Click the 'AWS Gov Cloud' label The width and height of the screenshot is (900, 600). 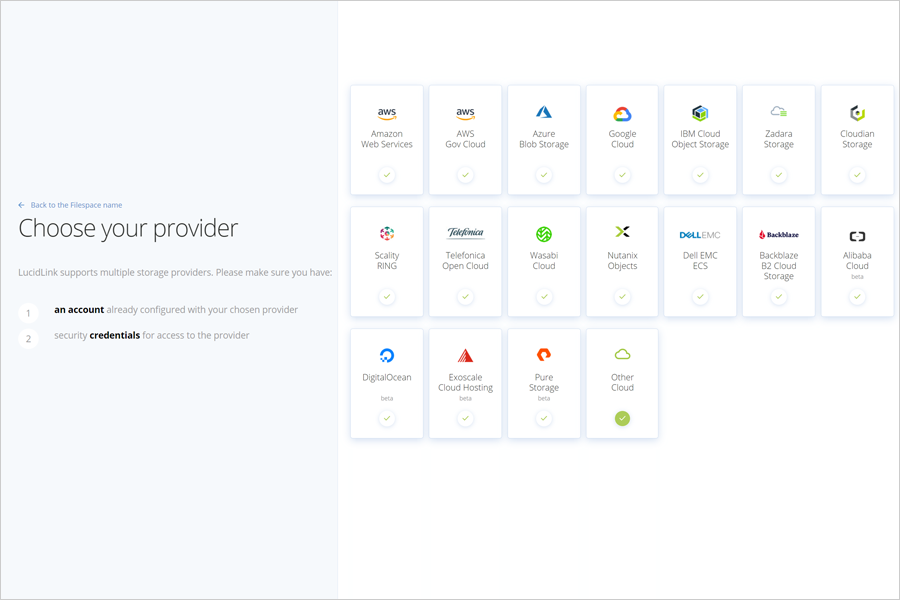(465, 139)
